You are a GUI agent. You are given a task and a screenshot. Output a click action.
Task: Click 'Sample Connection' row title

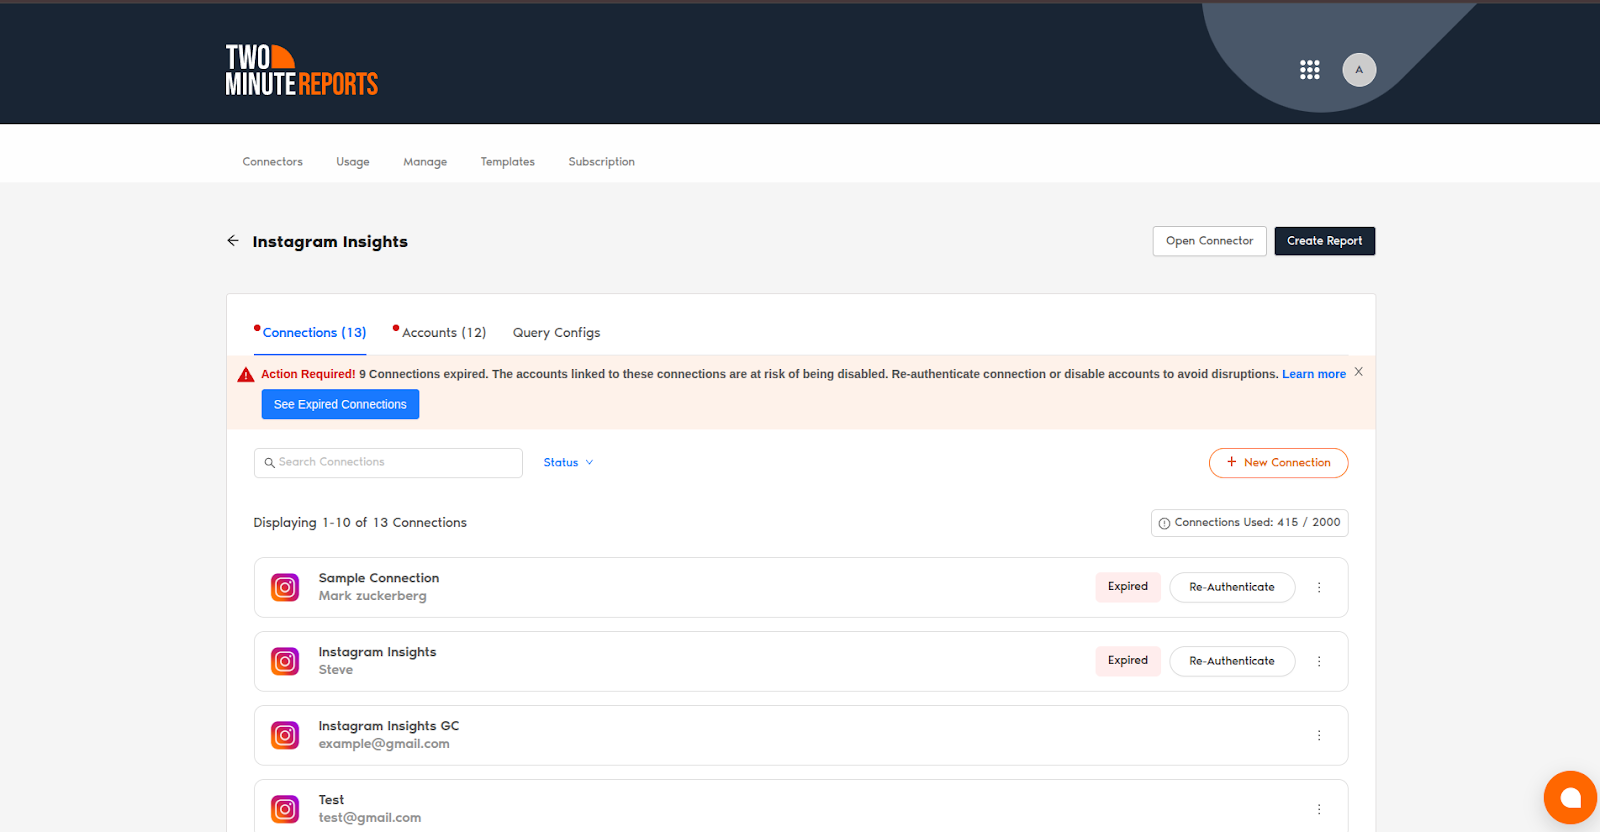tap(379, 578)
